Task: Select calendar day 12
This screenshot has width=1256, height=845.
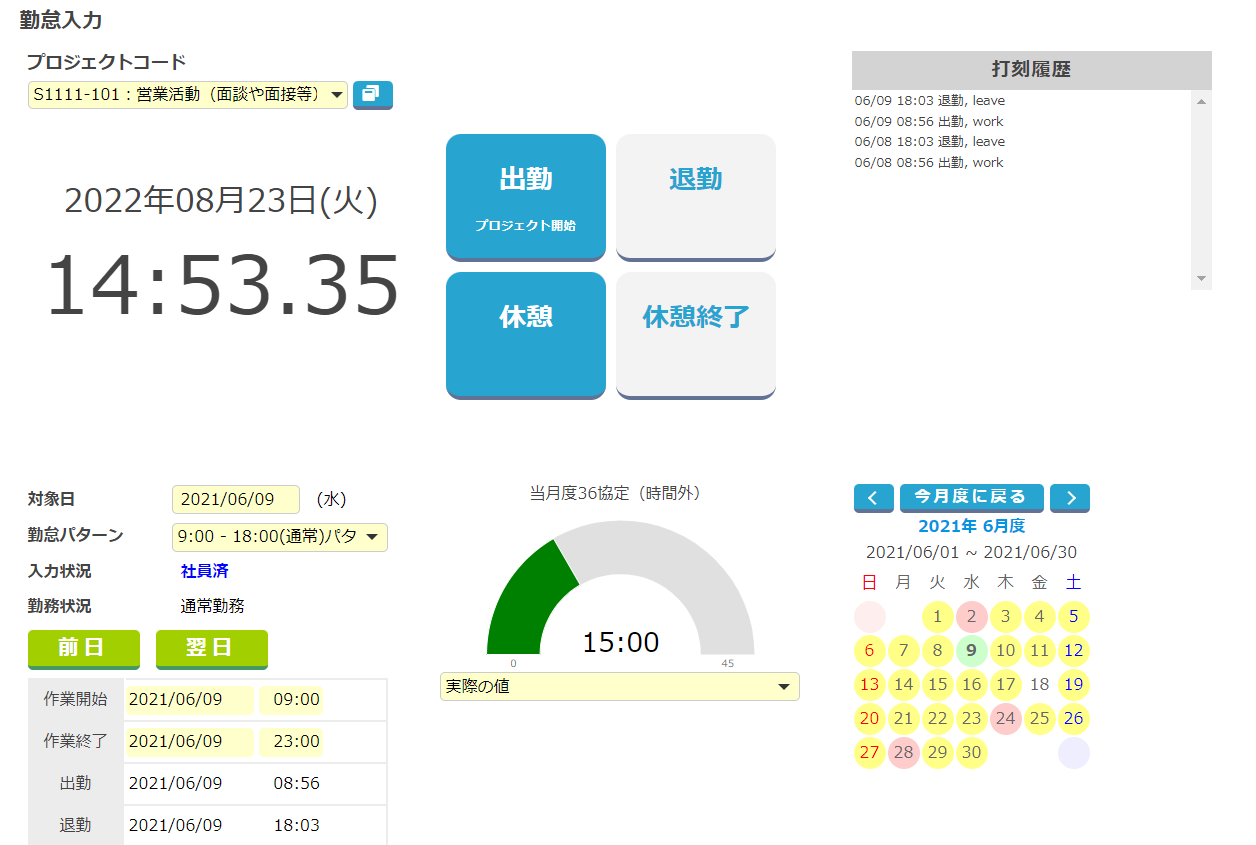Action: [1074, 651]
